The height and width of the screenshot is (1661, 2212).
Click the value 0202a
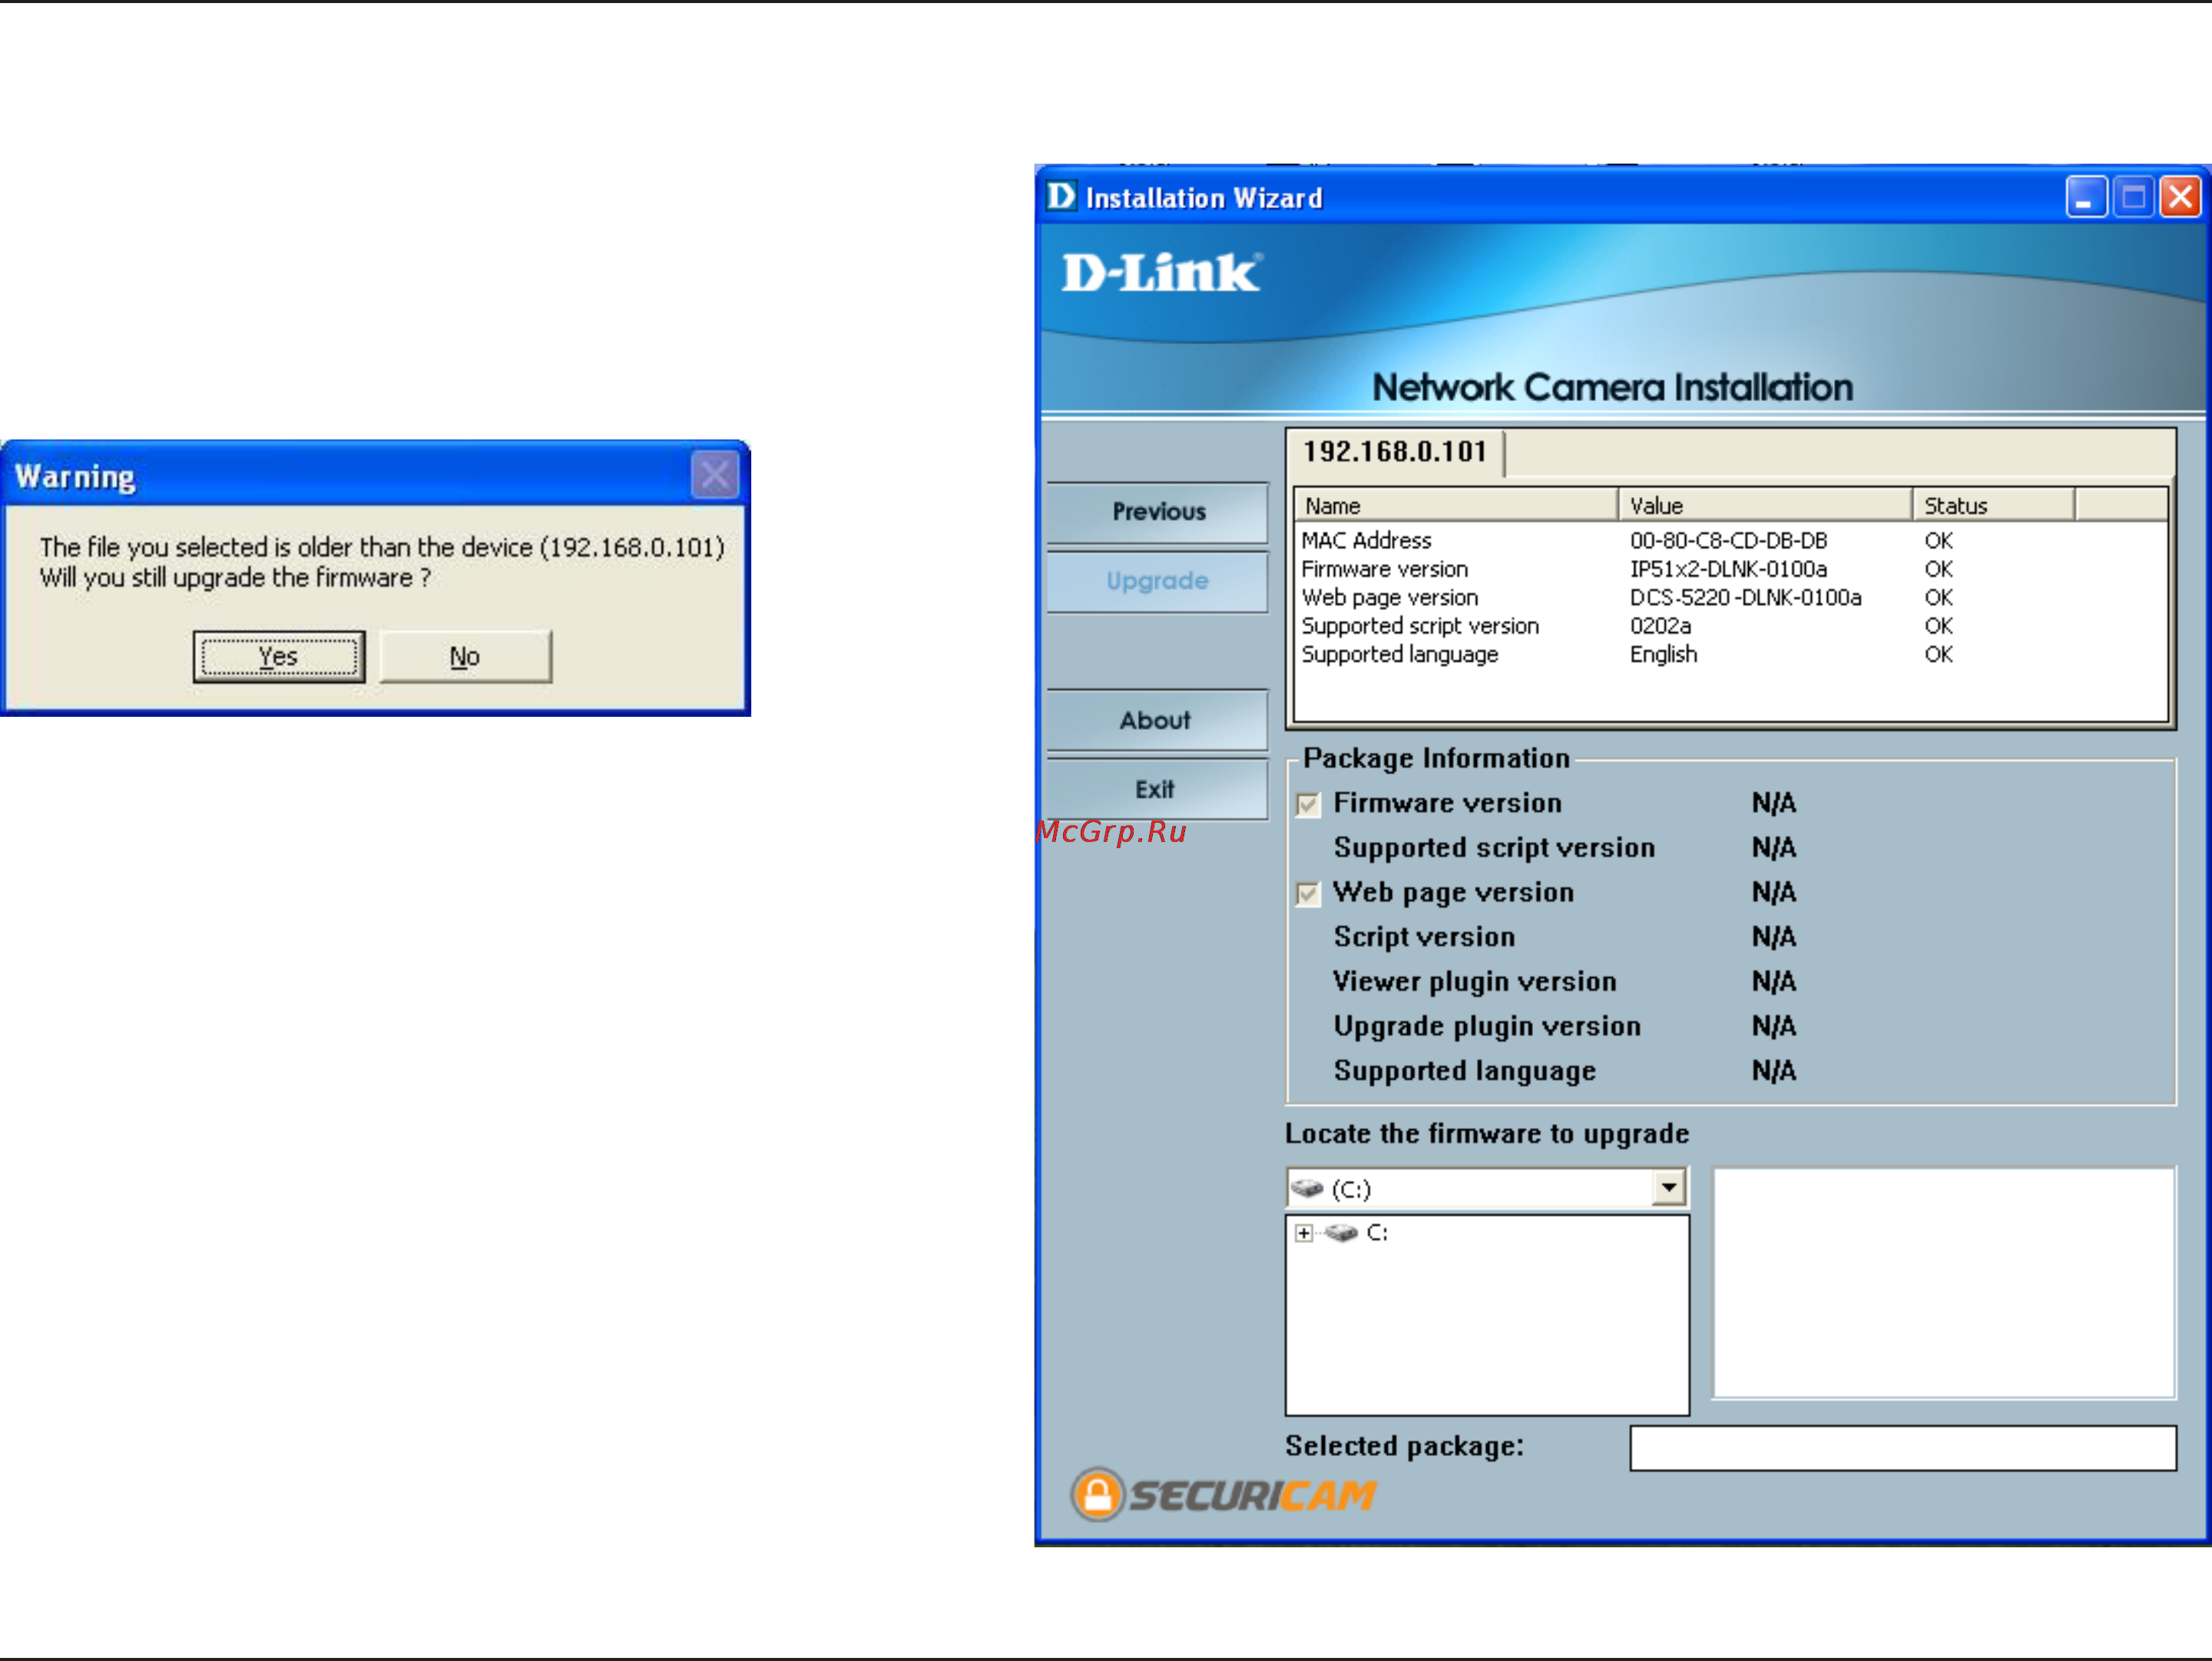tap(1661, 626)
